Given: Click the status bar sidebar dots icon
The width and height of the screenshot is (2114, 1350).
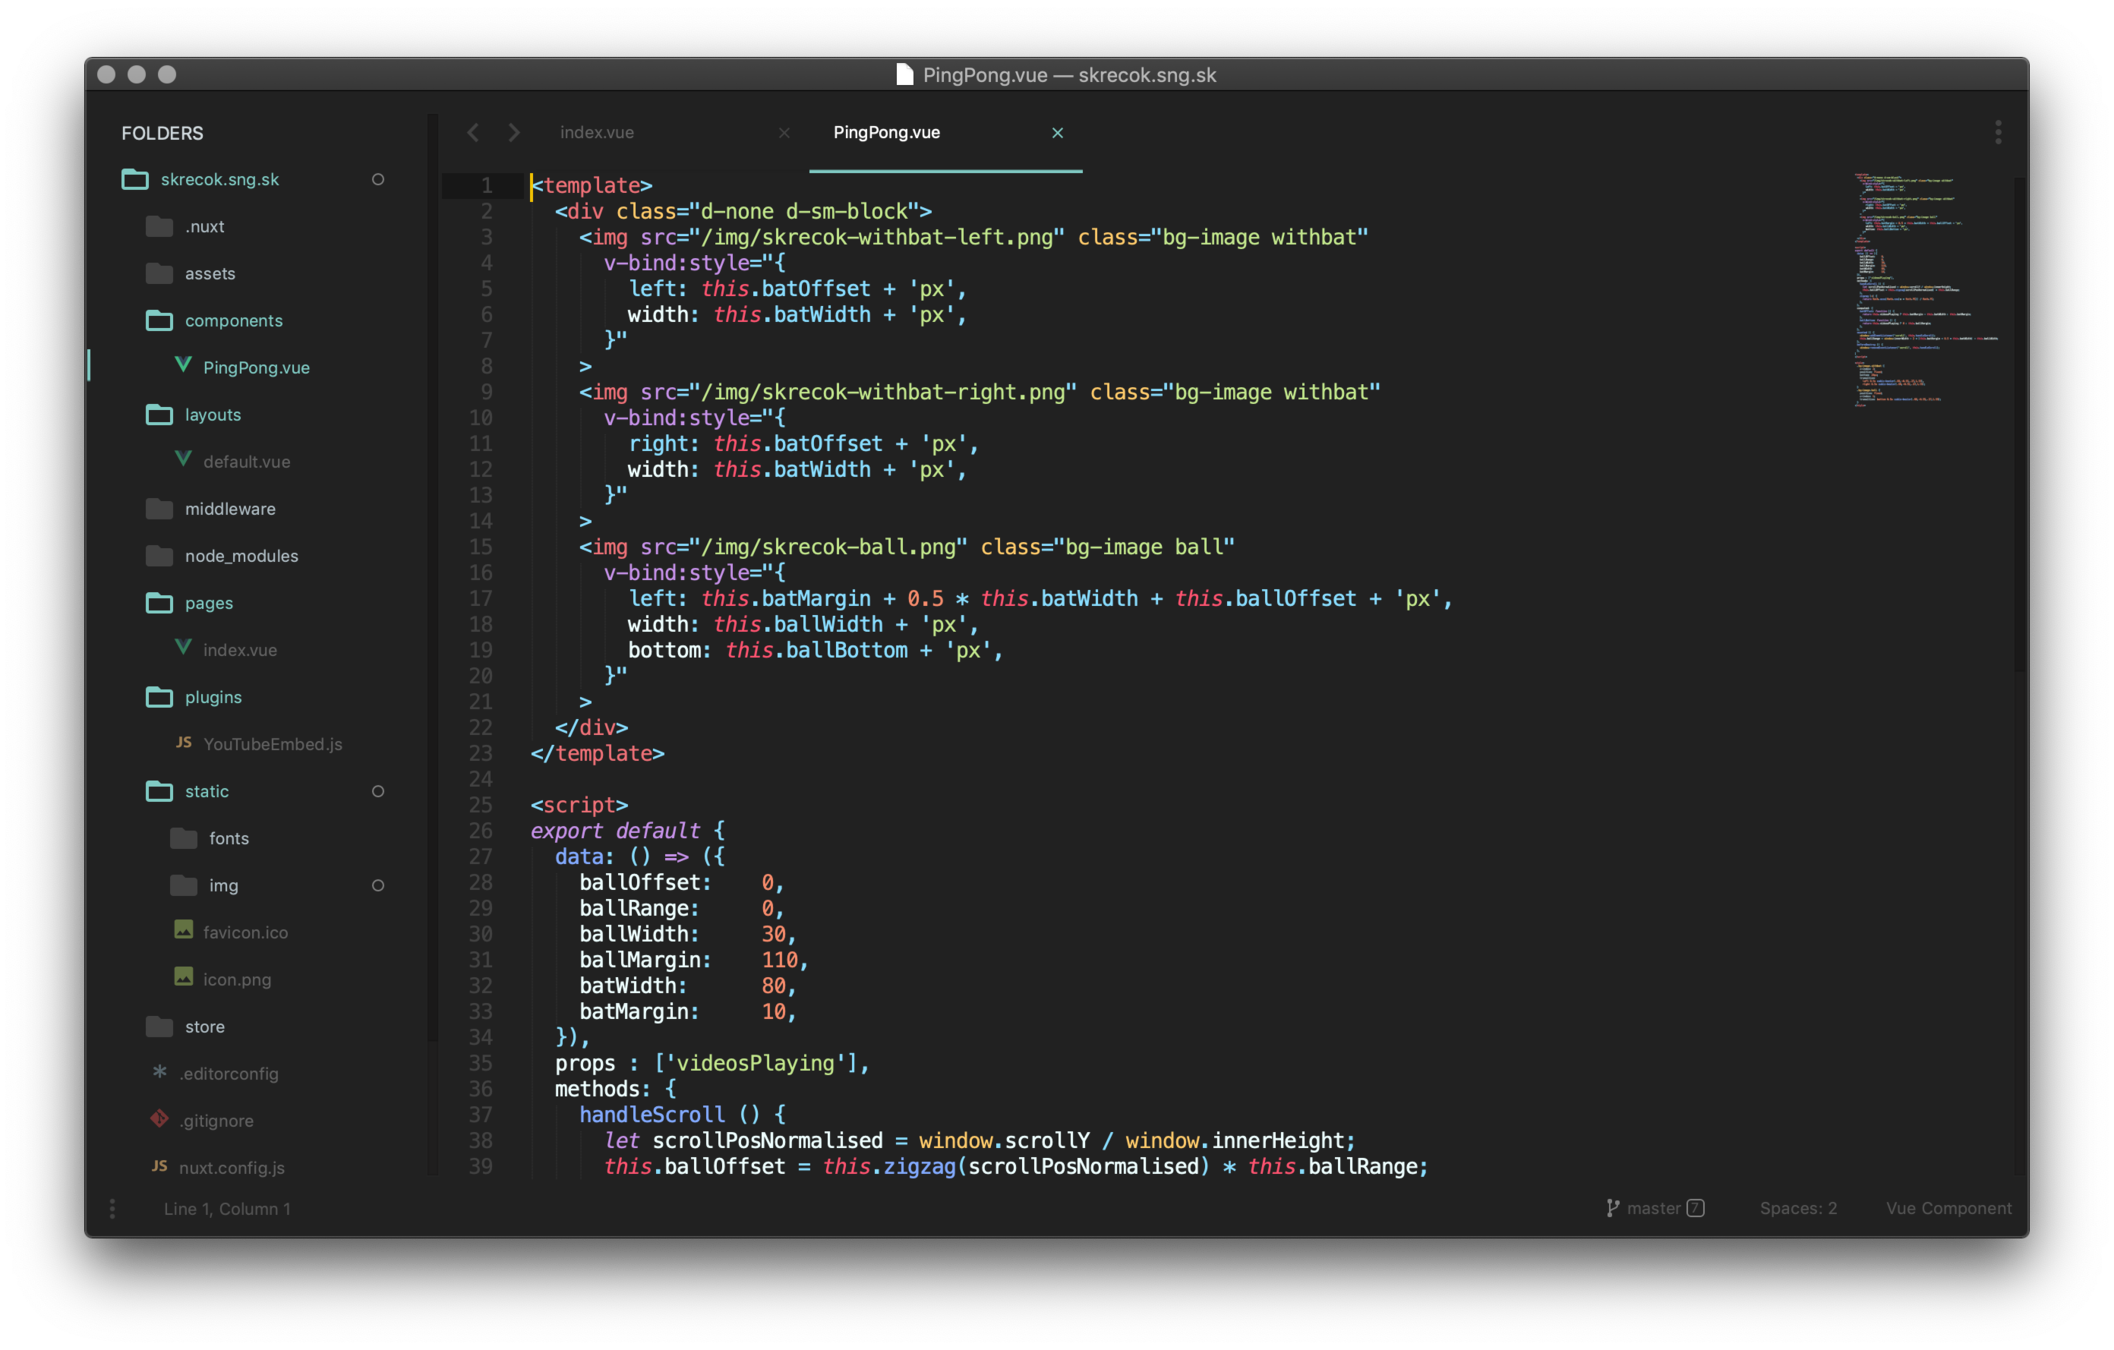Looking at the screenshot, I should [x=112, y=1208].
